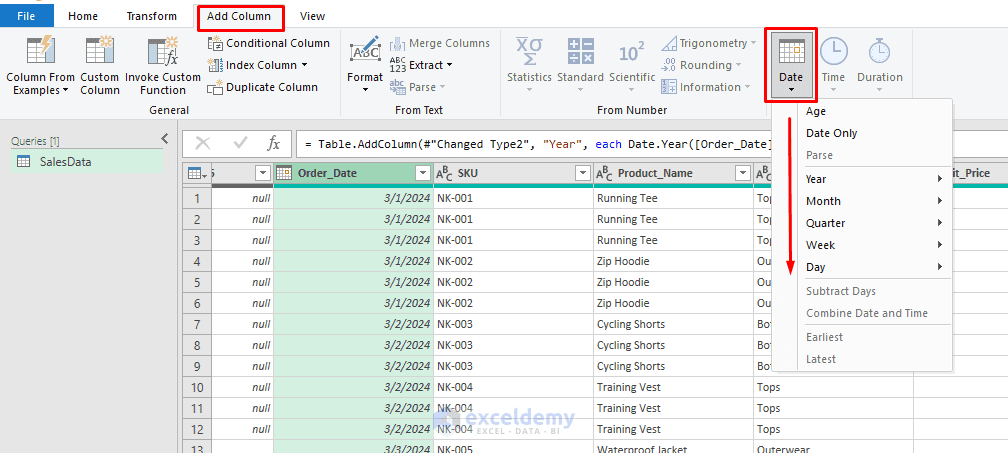Switch to the View tab

point(312,16)
